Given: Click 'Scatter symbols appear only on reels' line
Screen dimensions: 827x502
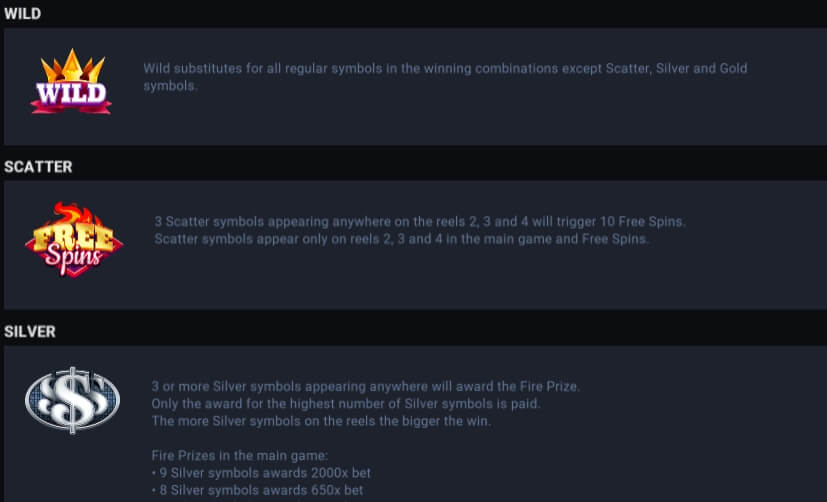Looking at the screenshot, I should (x=401, y=239).
